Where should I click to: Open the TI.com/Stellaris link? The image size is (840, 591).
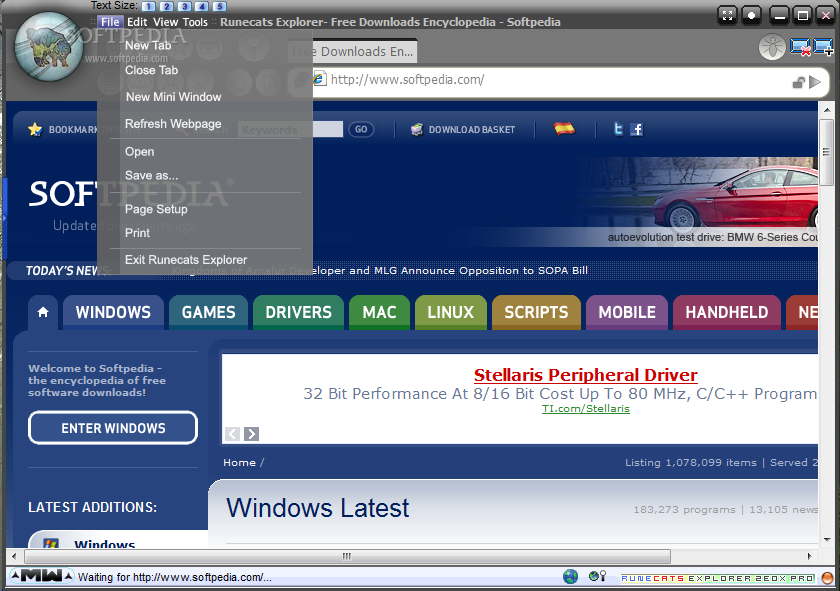pos(586,409)
